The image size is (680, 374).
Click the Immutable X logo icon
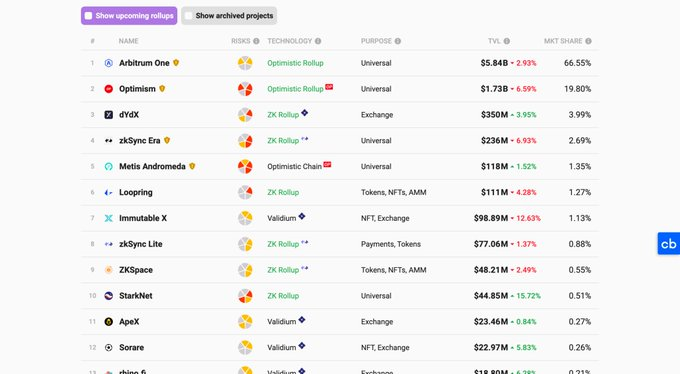tap(109, 218)
